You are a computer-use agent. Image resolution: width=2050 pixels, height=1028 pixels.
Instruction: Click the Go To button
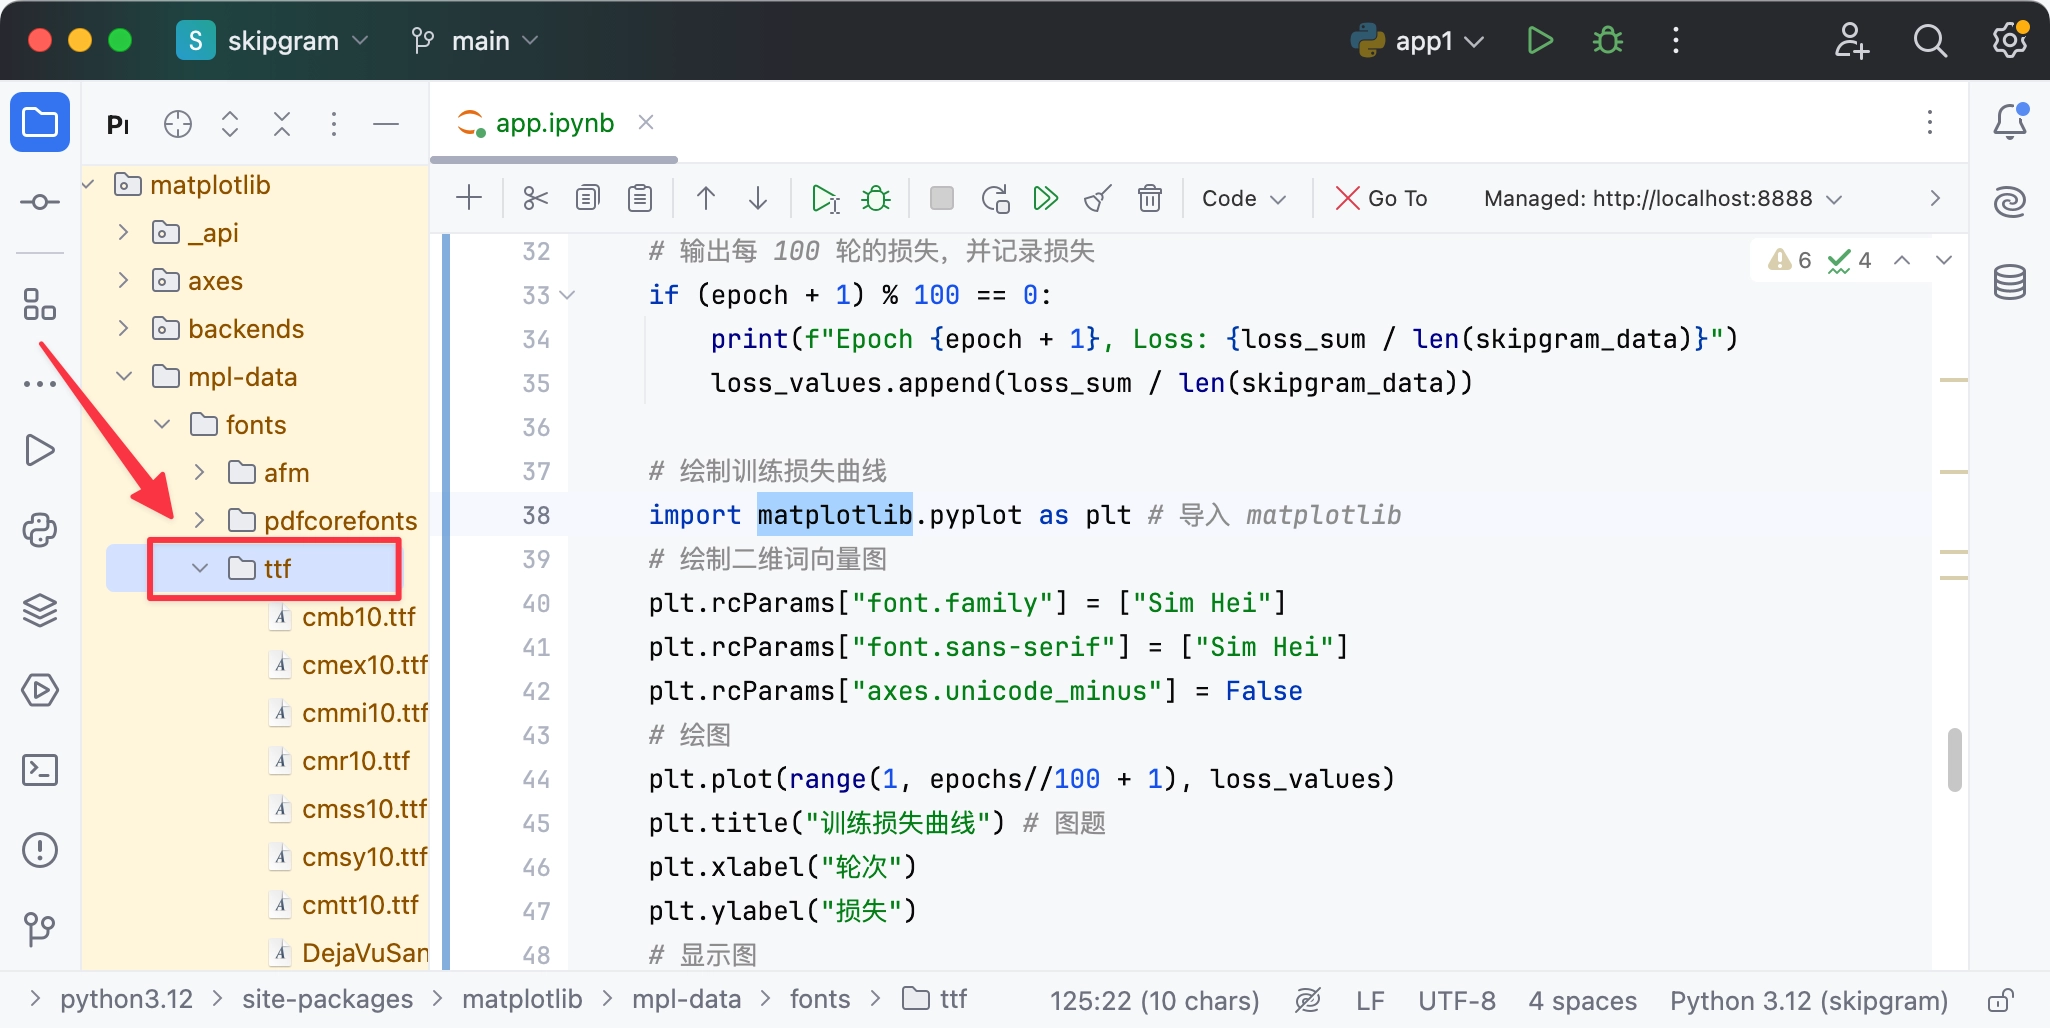pyautogui.click(x=1381, y=198)
